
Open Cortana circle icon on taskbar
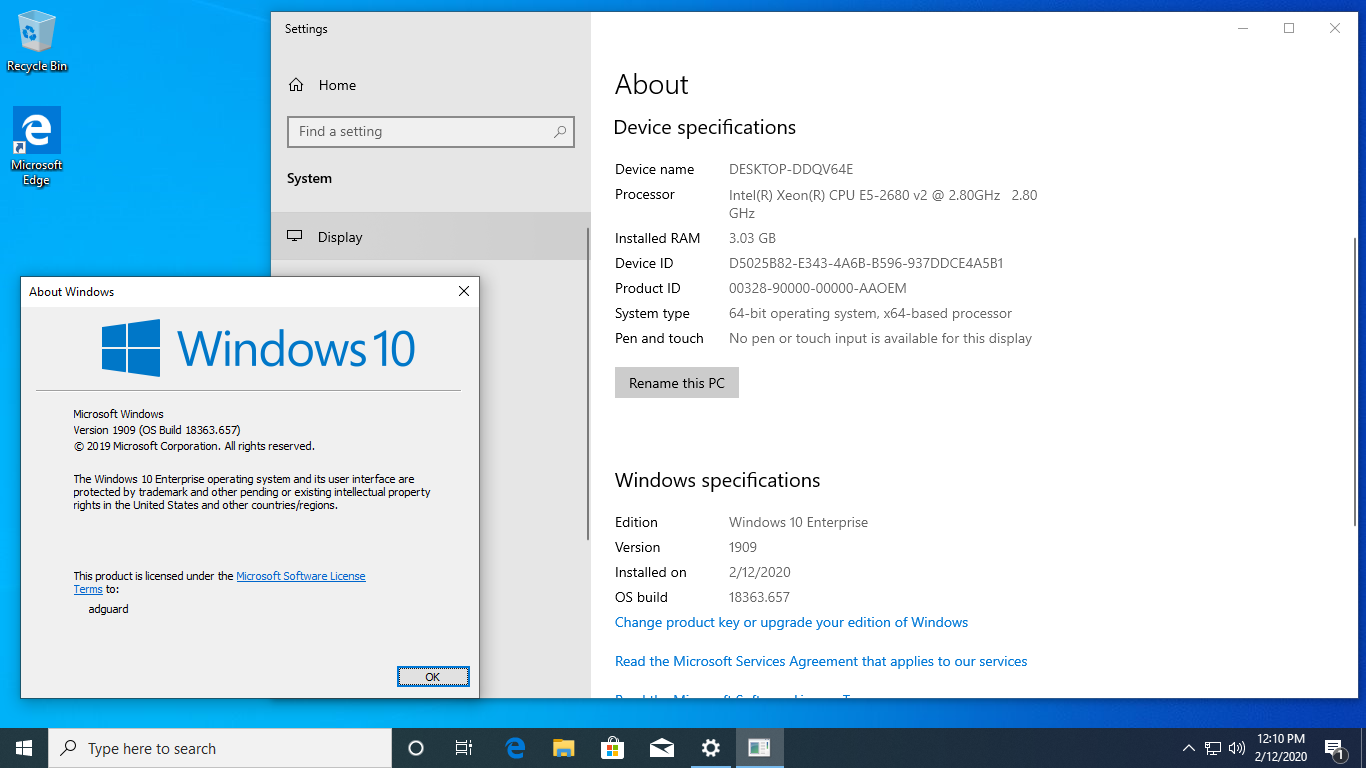point(416,748)
